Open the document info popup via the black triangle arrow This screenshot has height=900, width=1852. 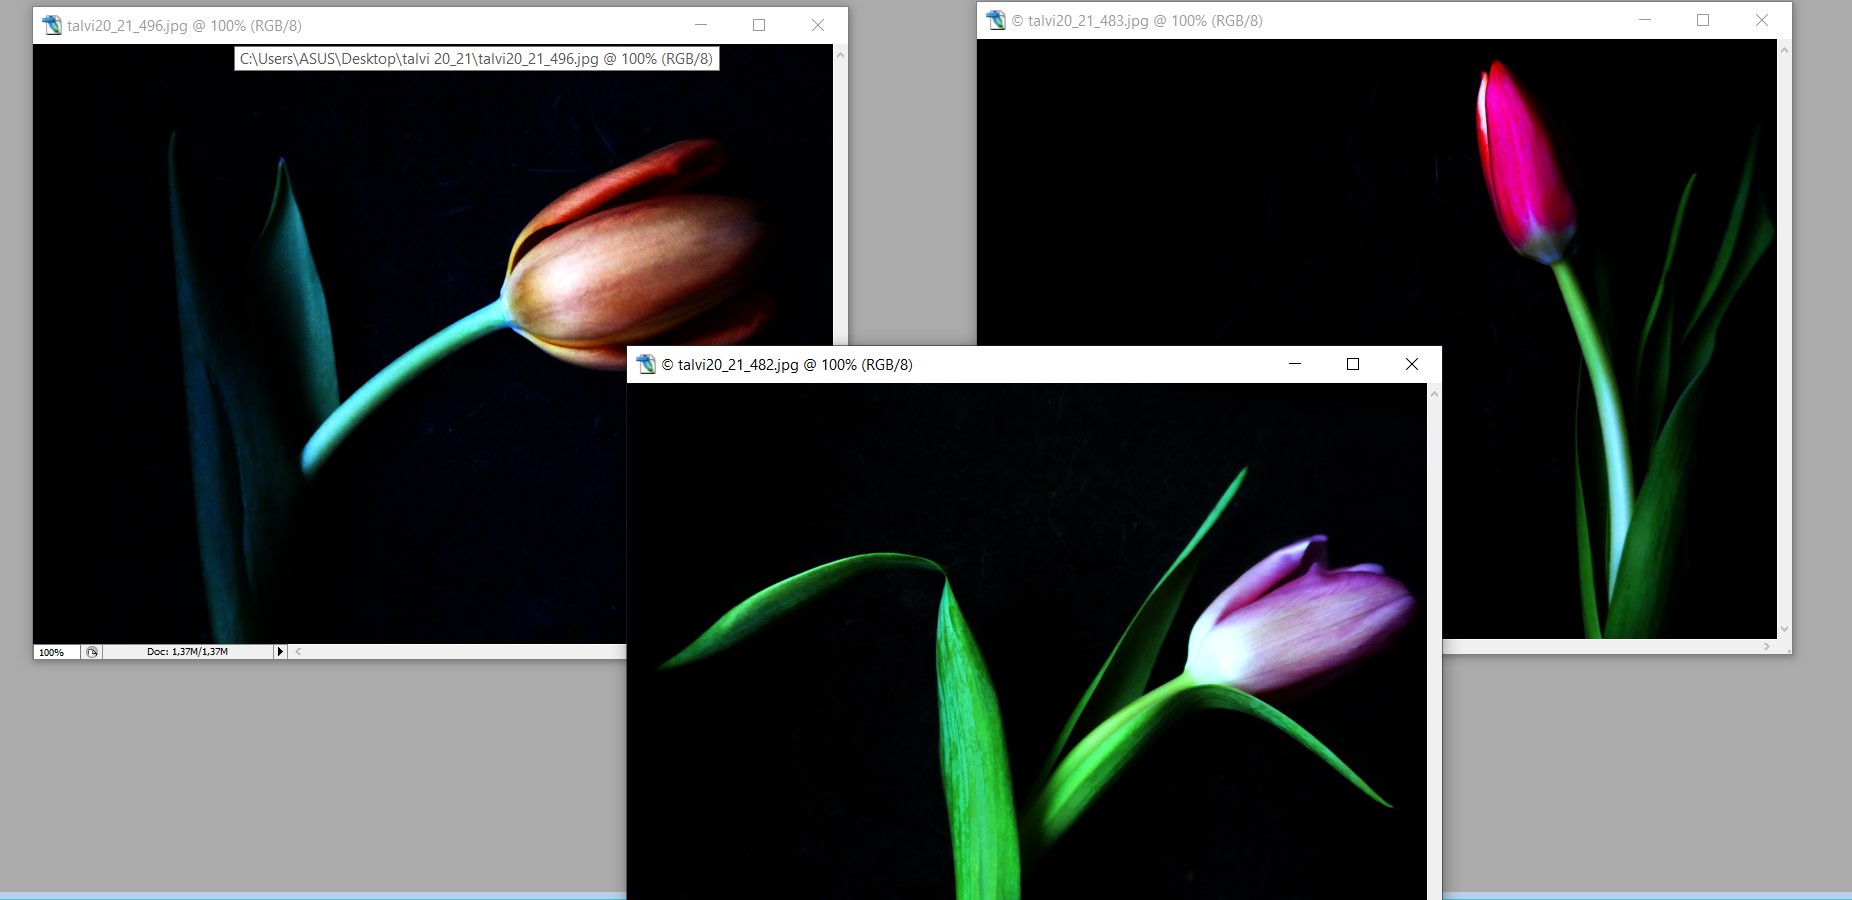(280, 651)
